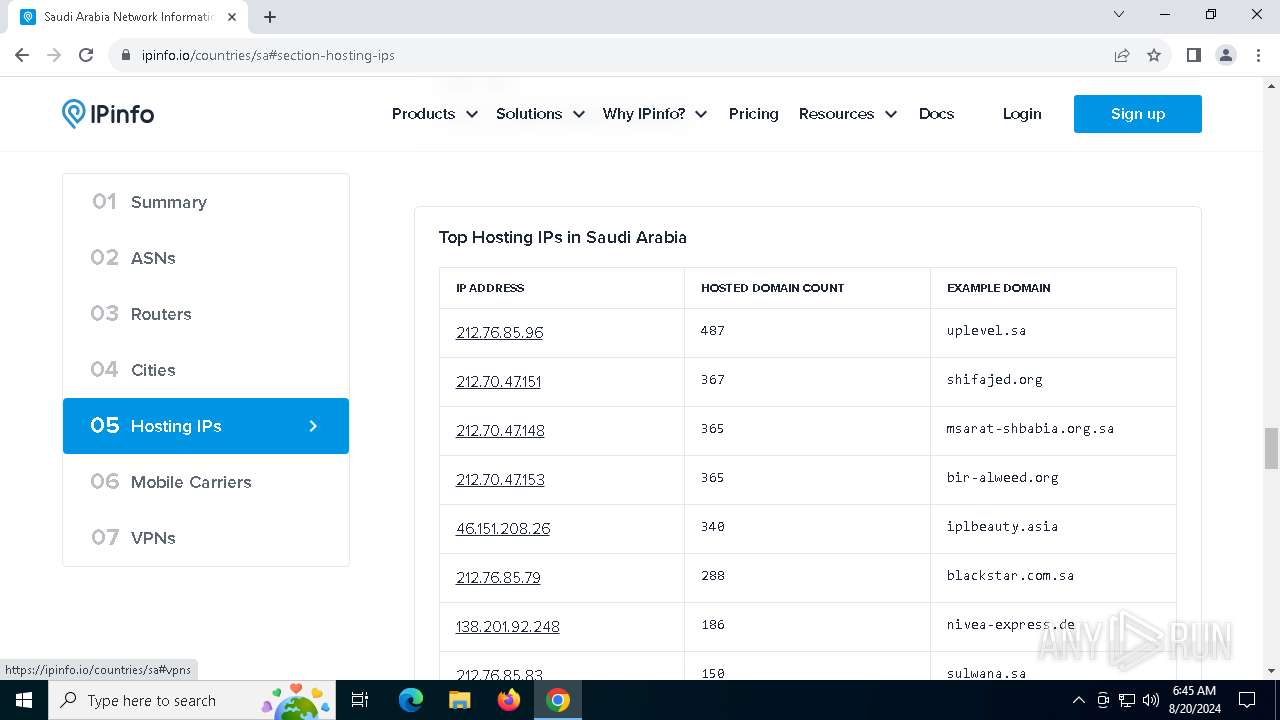Launch Microsoft Edge from taskbar

click(x=411, y=700)
